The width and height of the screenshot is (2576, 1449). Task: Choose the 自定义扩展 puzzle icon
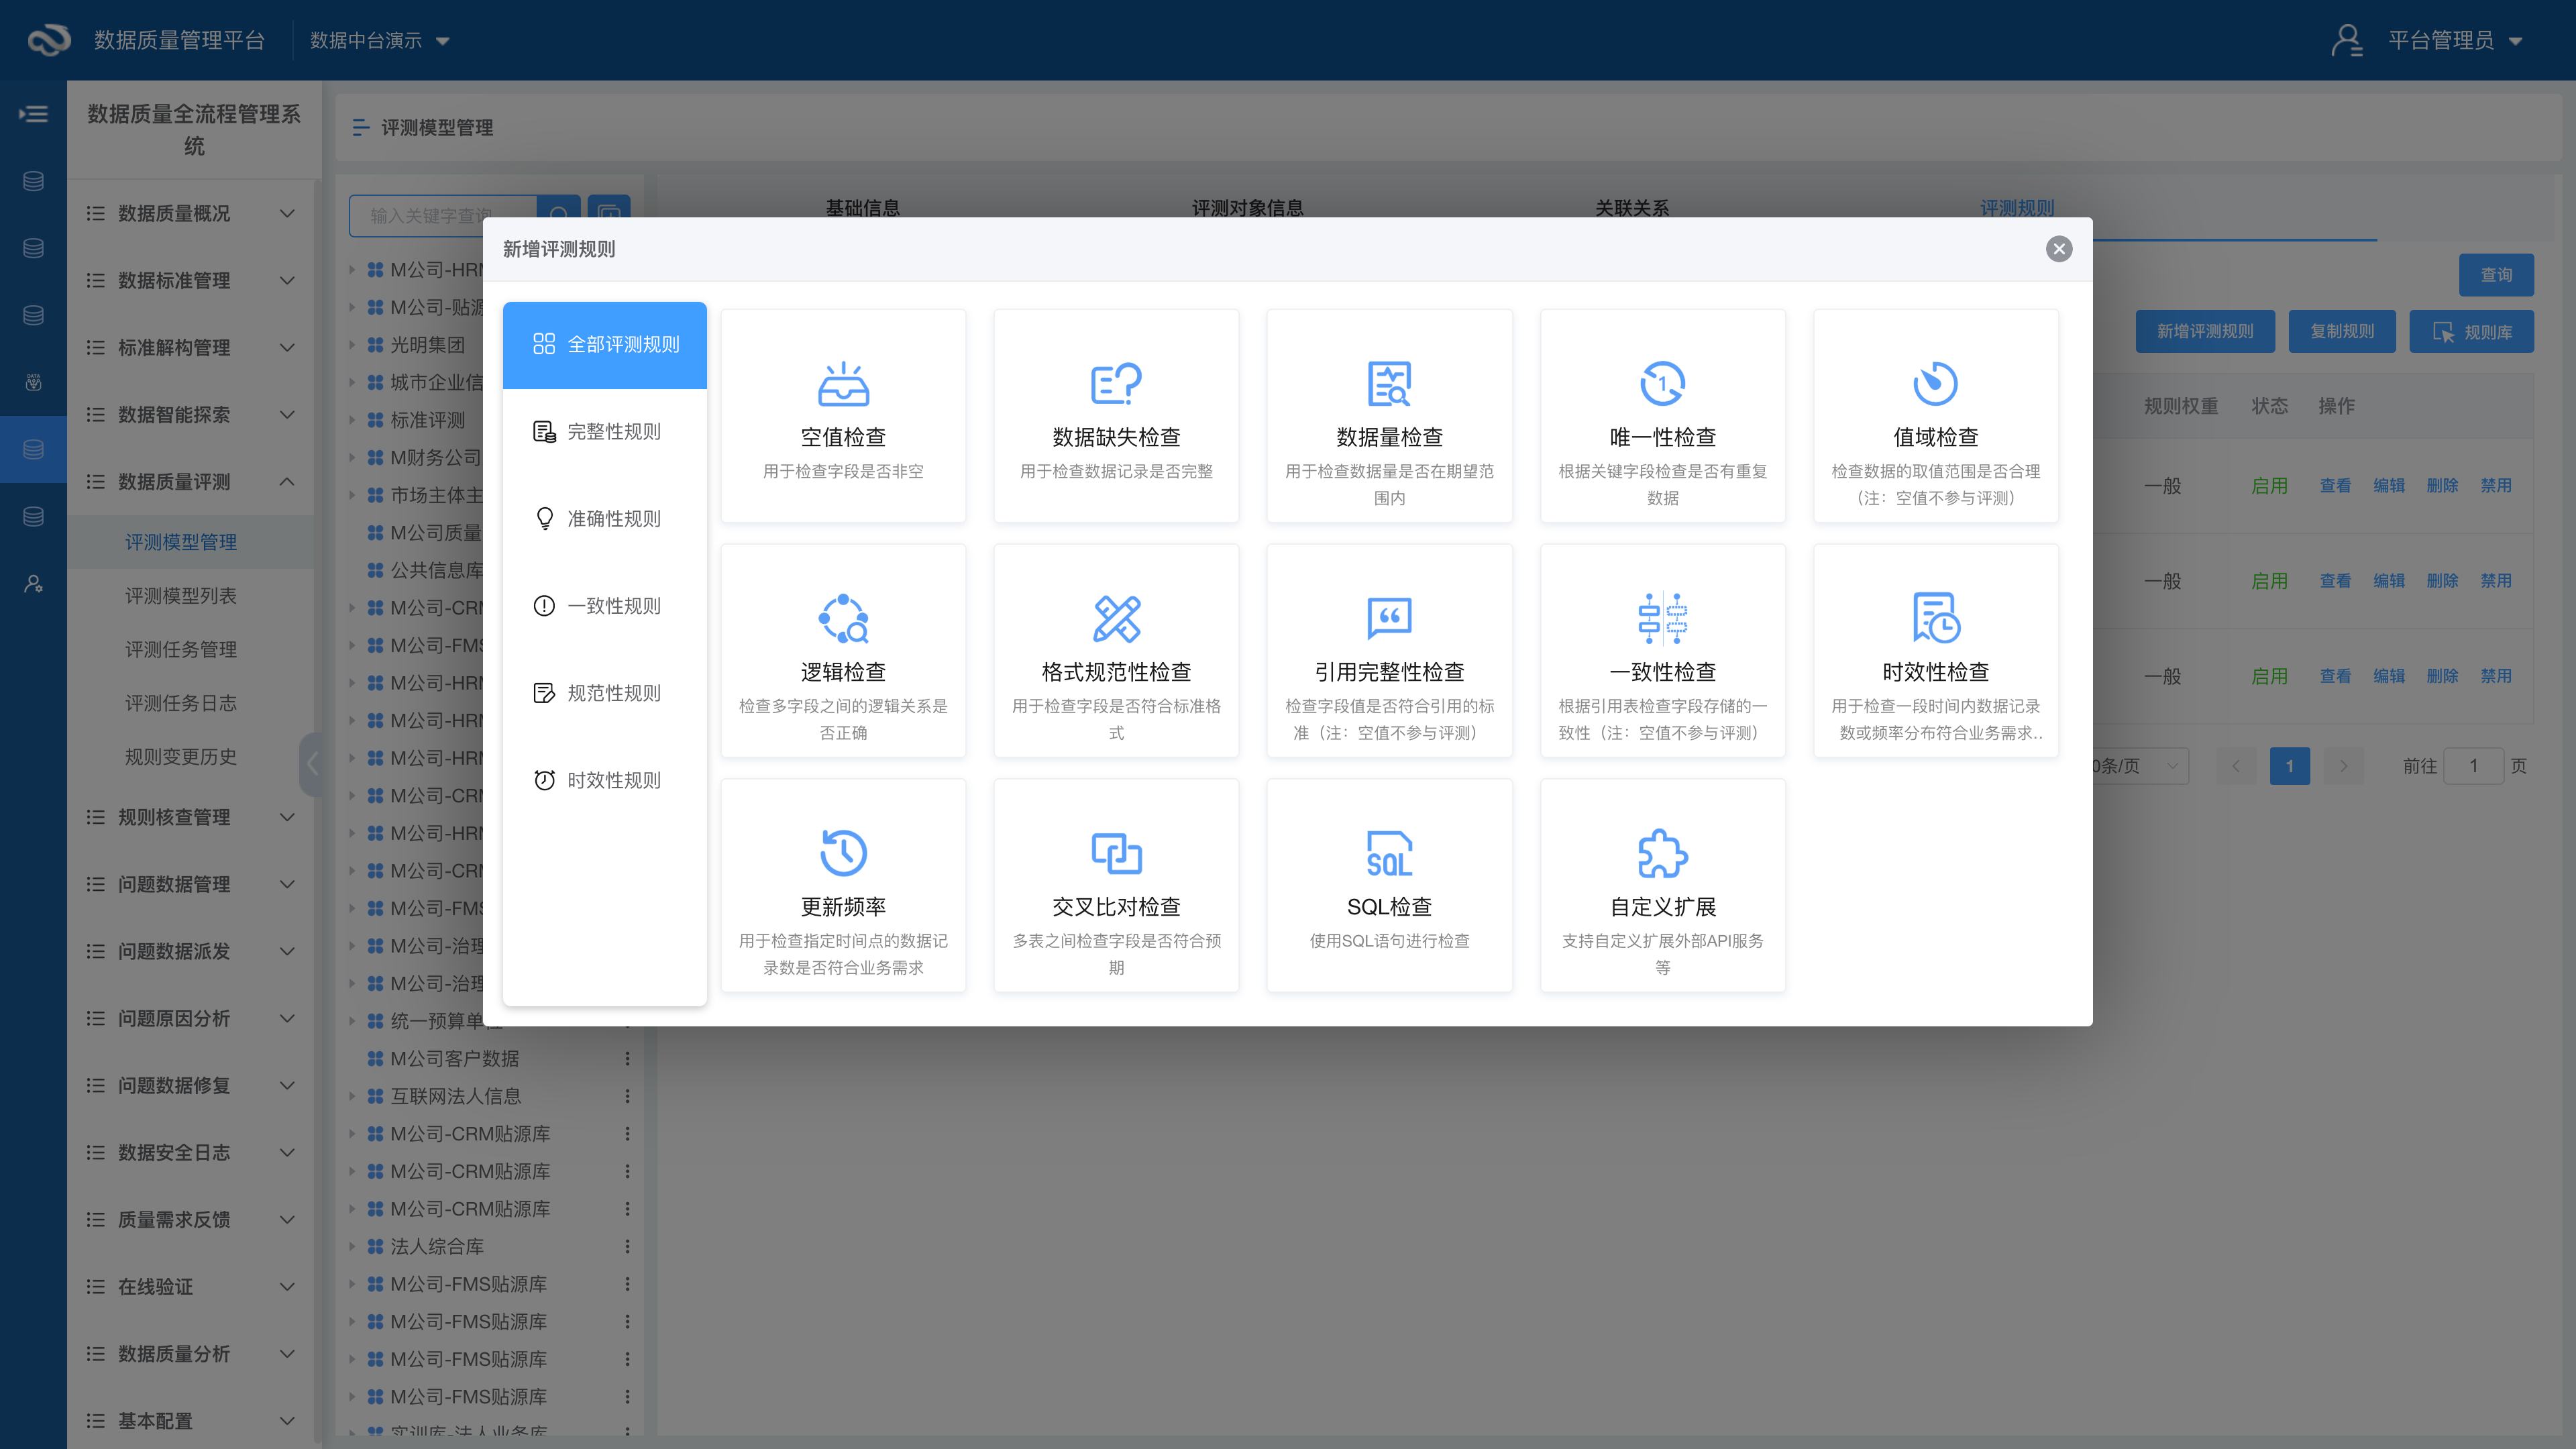pyautogui.click(x=1662, y=854)
